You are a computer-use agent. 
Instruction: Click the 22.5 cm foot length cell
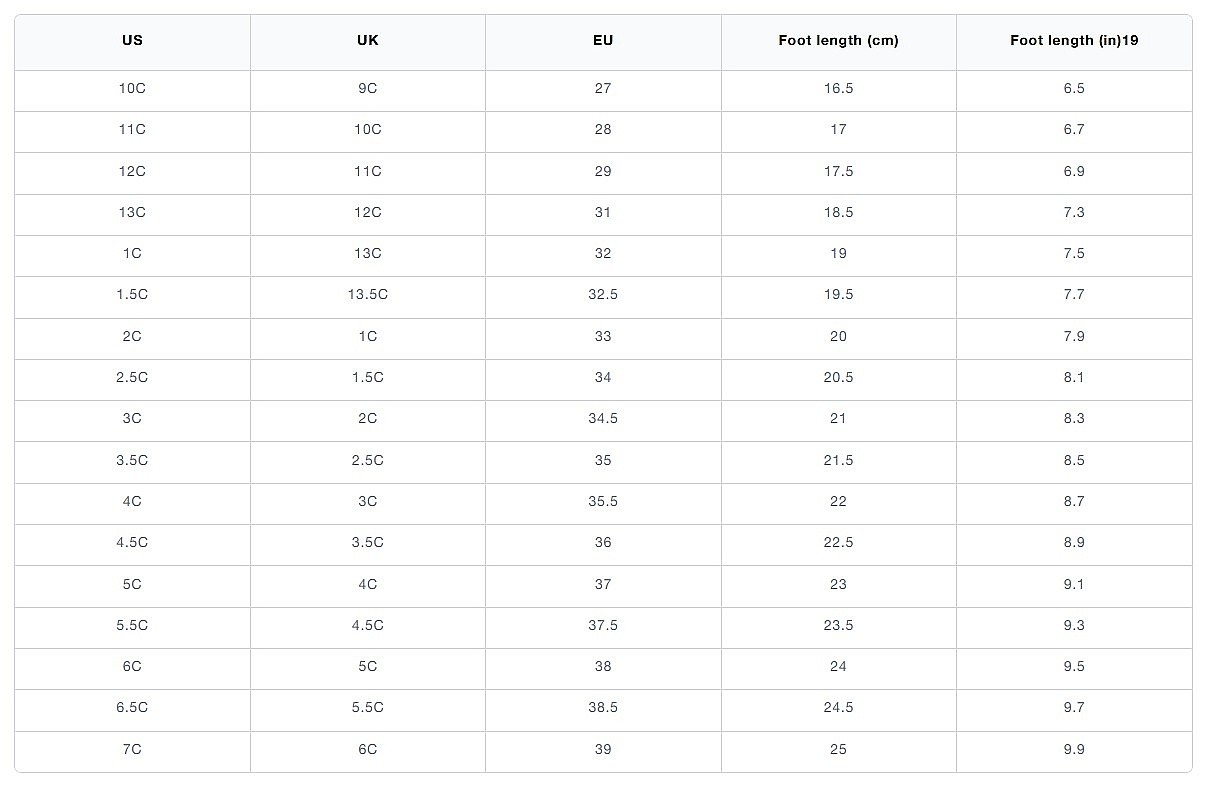[x=838, y=542]
